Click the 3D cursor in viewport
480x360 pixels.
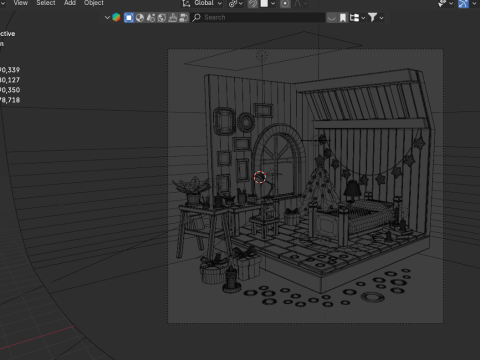pyautogui.click(x=260, y=177)
